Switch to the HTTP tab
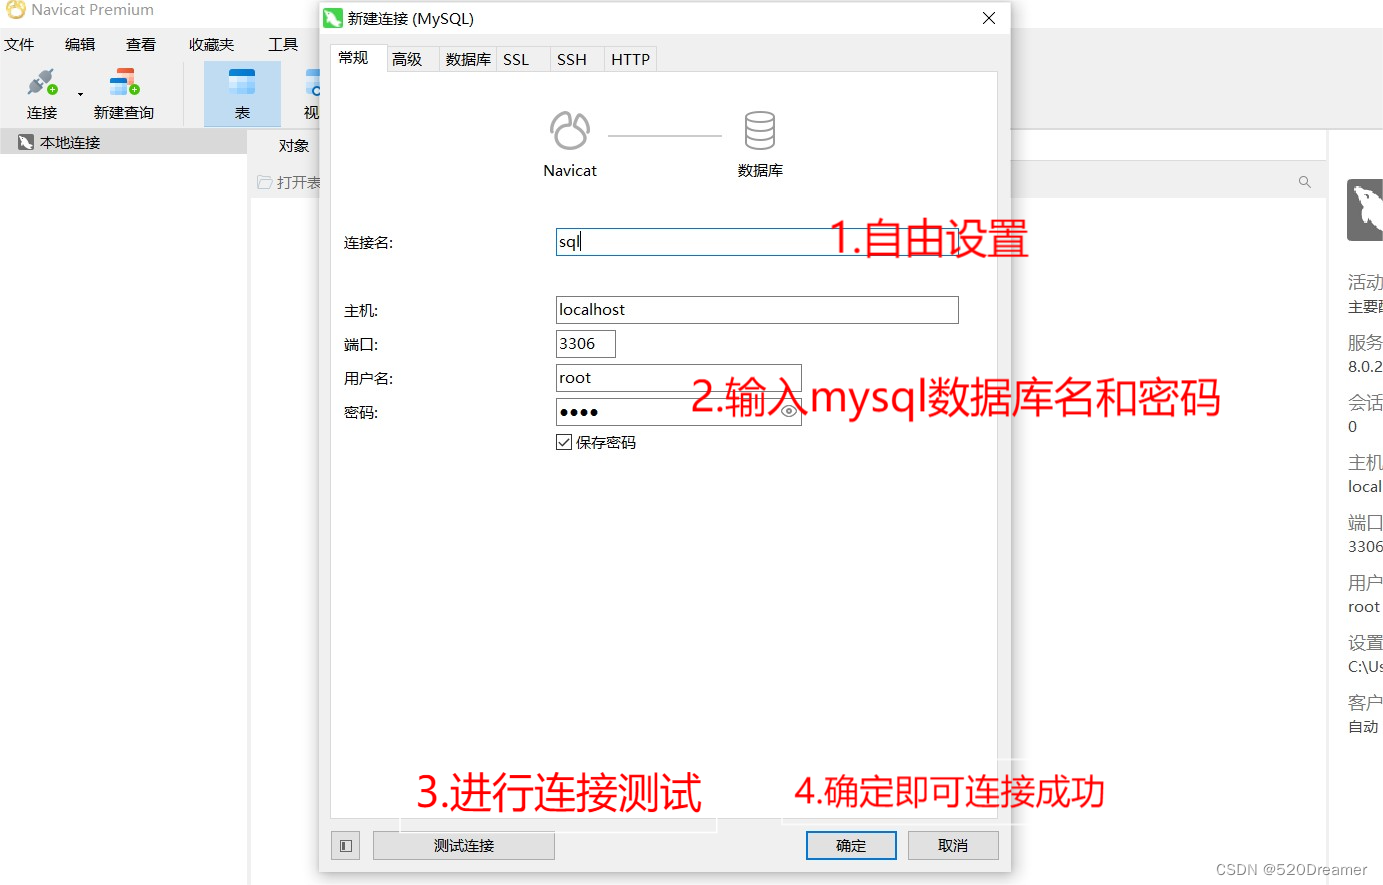1383x885 pixels. (631, 59)
